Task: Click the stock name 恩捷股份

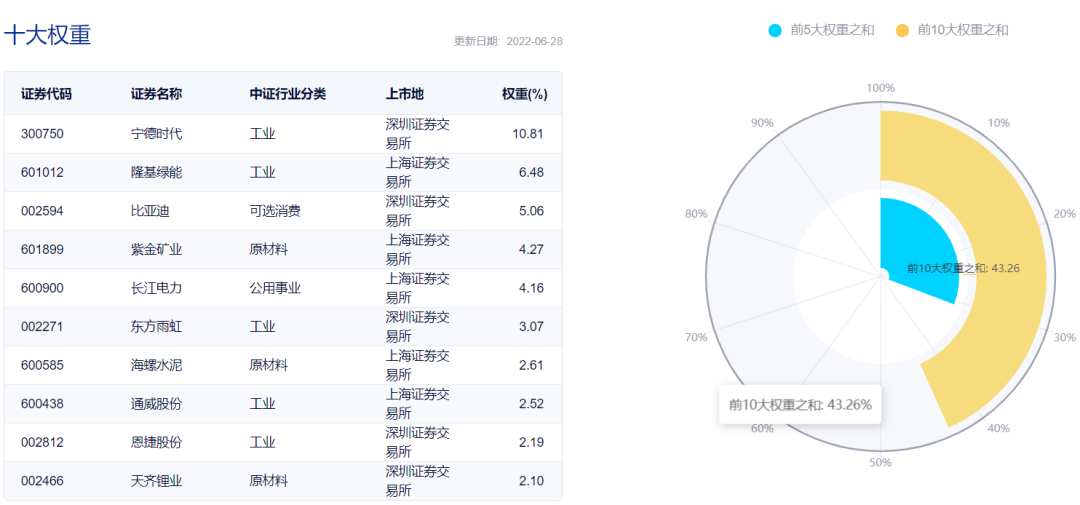Action: coord(156,442)
